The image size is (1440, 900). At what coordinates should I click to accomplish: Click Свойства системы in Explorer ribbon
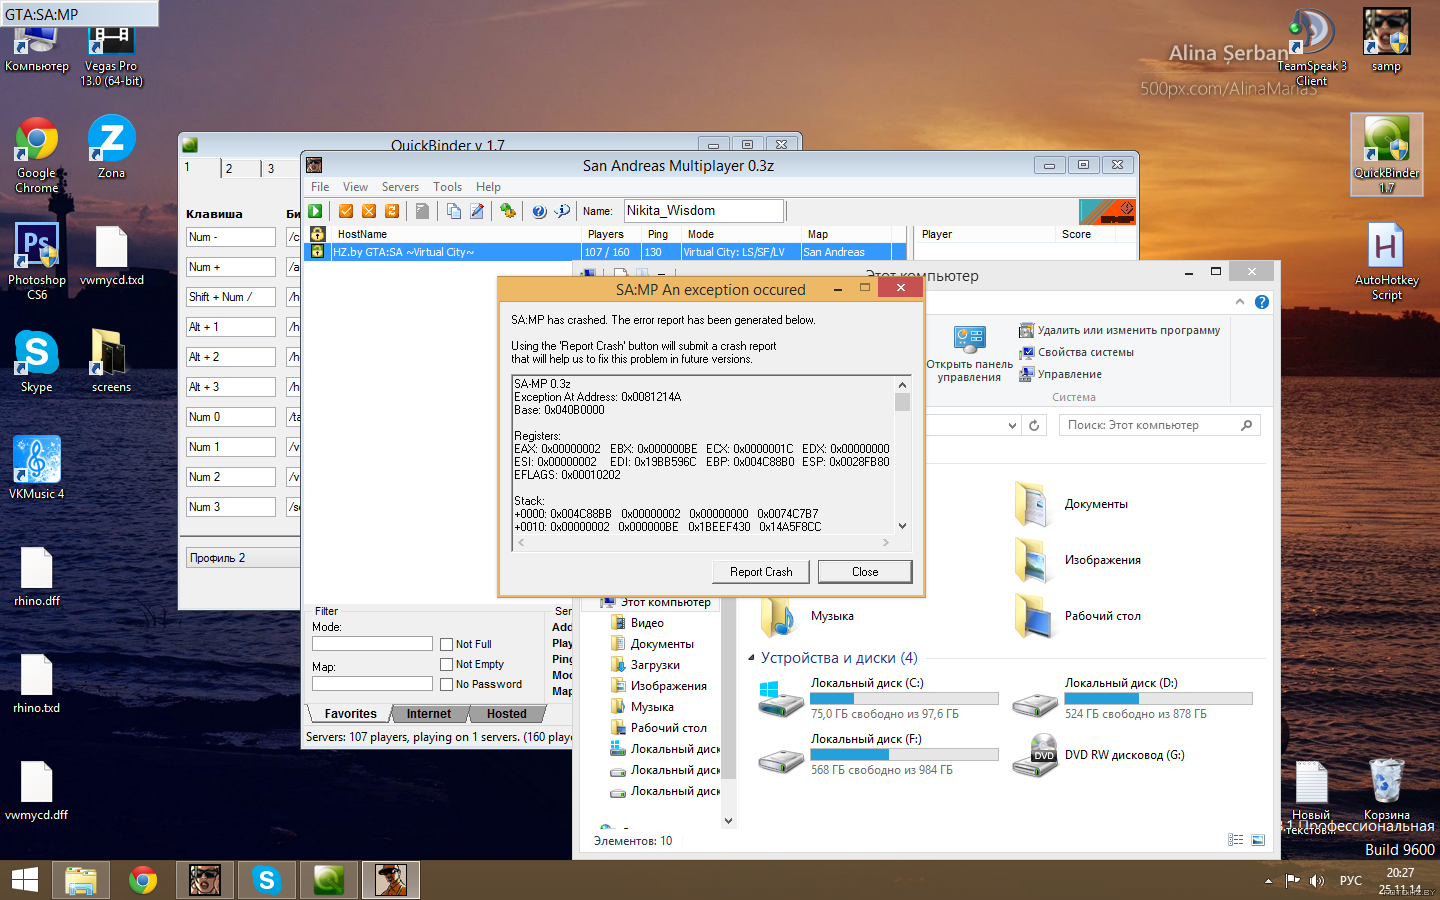pos(1077,352)
